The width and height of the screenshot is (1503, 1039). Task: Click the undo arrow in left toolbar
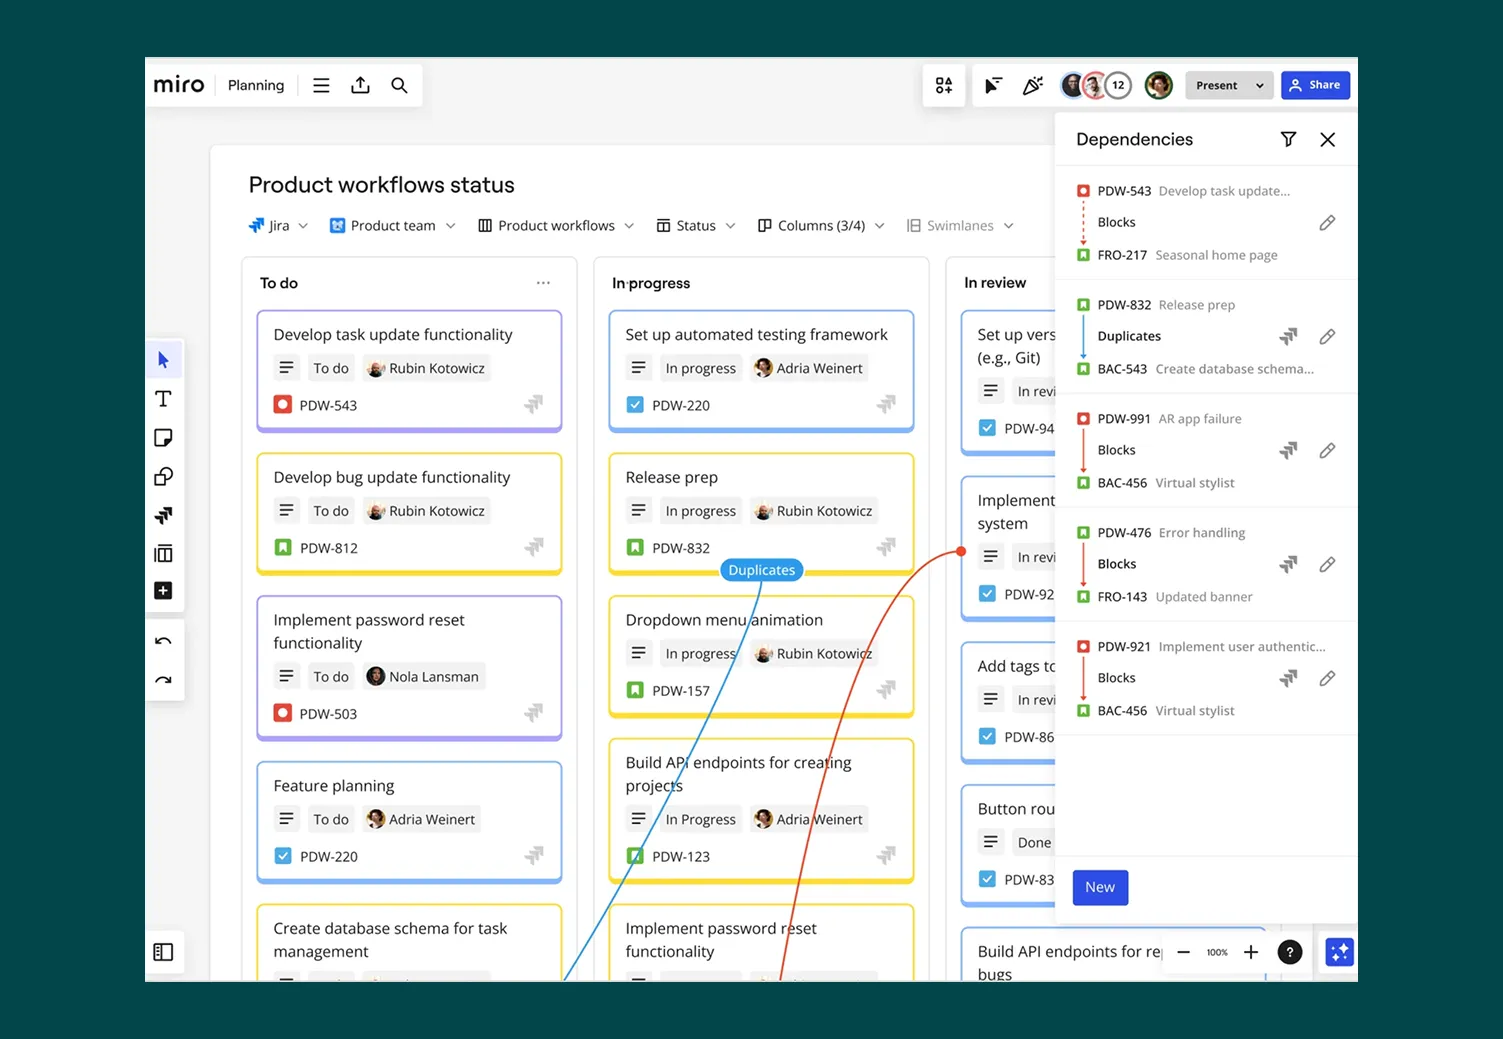[x=163, y=642]
